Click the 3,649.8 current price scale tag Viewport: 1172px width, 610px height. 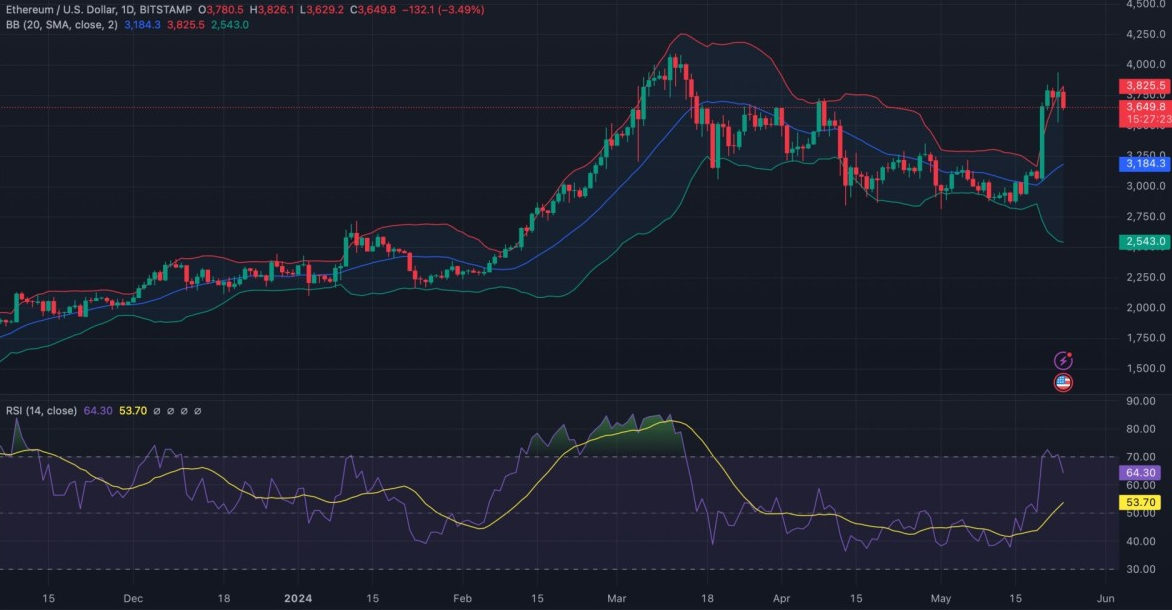[1144, 107]
